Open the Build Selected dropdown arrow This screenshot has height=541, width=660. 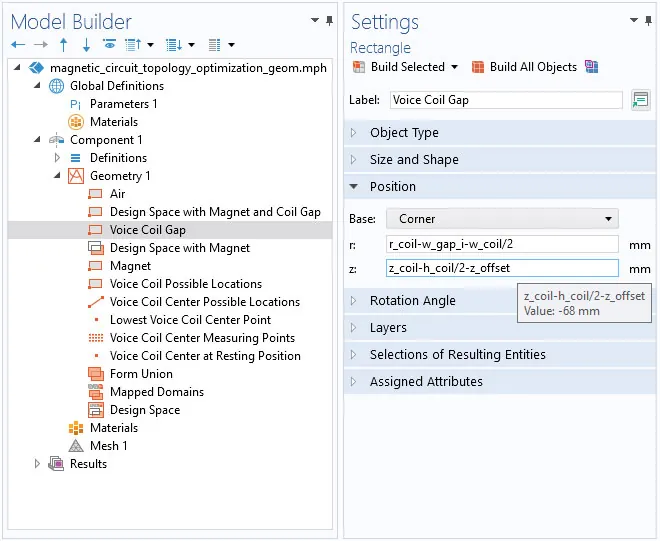(x=455, y=67)
